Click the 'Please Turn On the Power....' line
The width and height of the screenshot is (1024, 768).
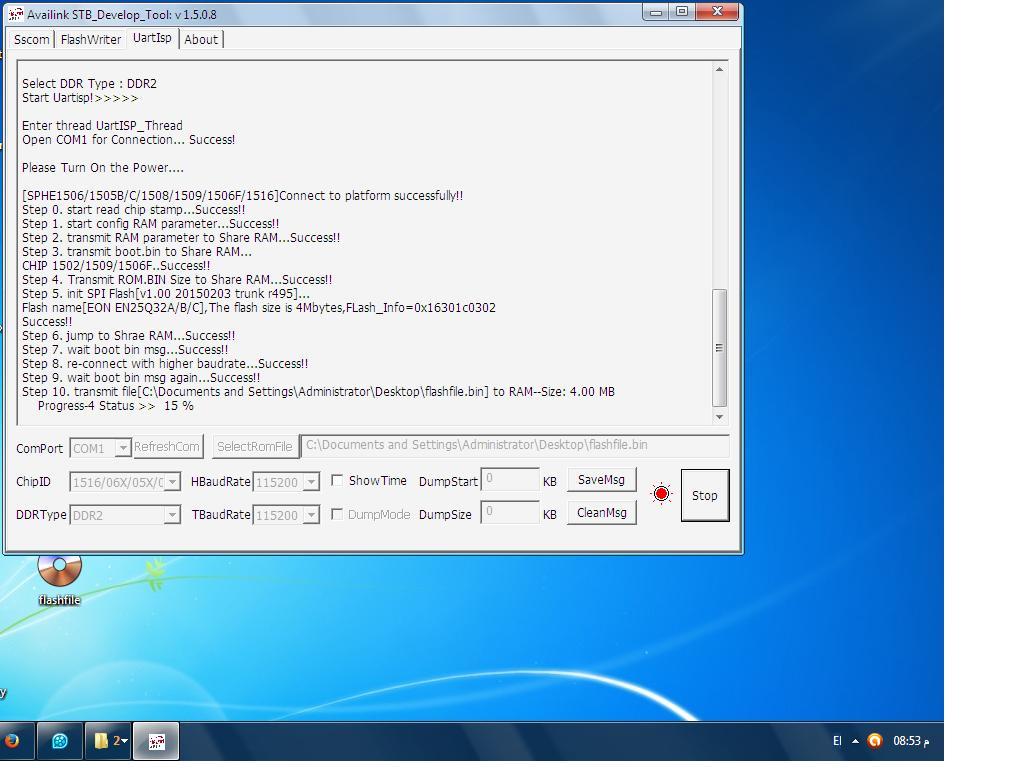pyautogui.click(x=103, y=168)
